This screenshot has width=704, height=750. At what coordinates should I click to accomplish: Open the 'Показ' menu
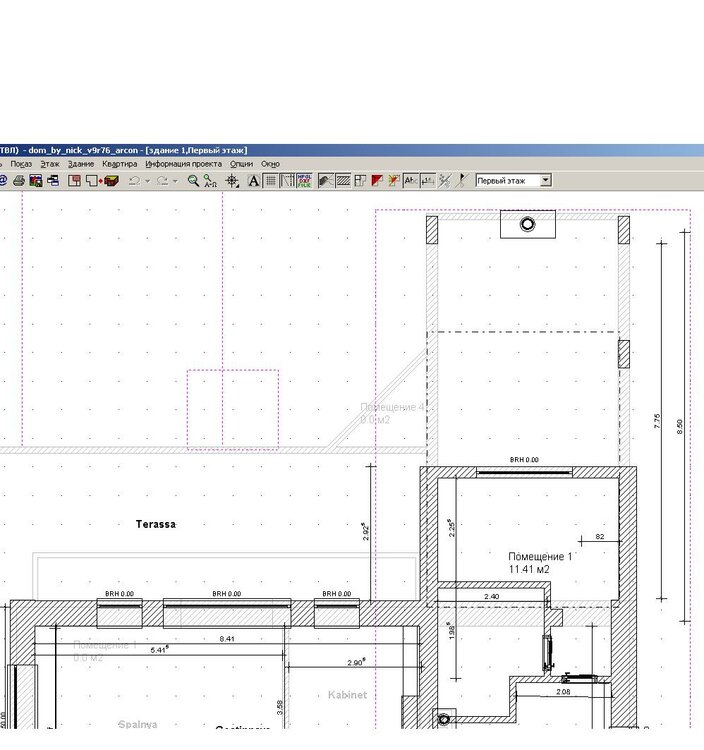coord(21,164)
